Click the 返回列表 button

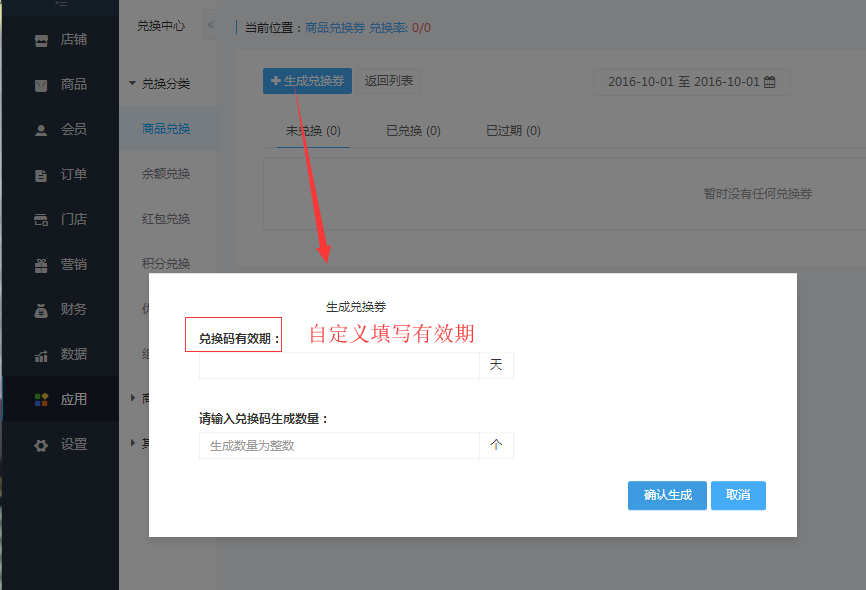tap(388, 81)
